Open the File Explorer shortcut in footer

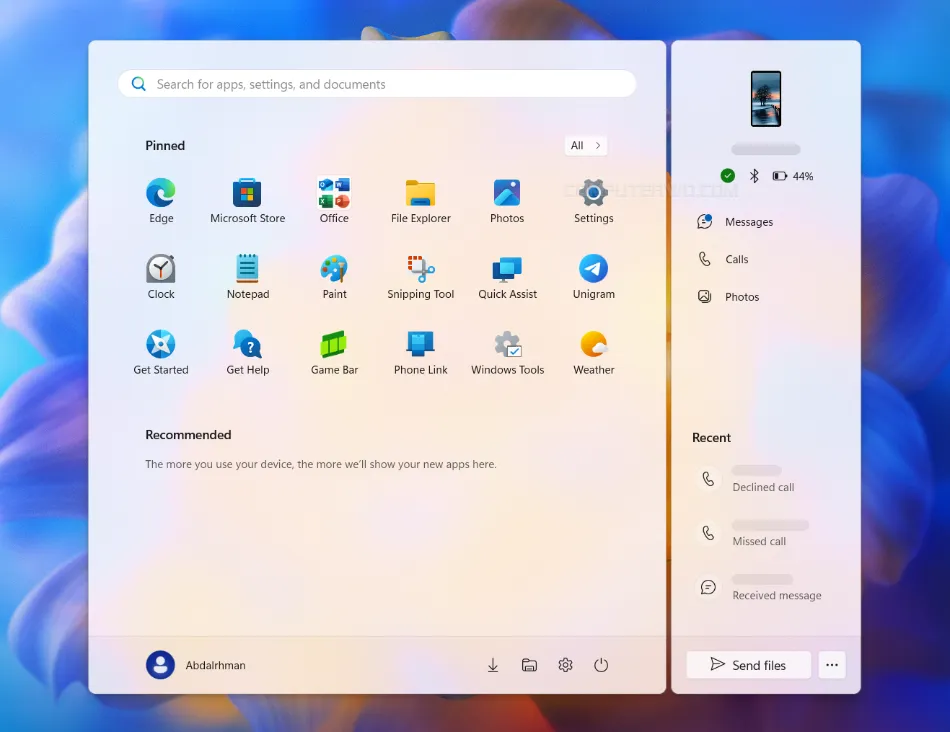[529, 665]
